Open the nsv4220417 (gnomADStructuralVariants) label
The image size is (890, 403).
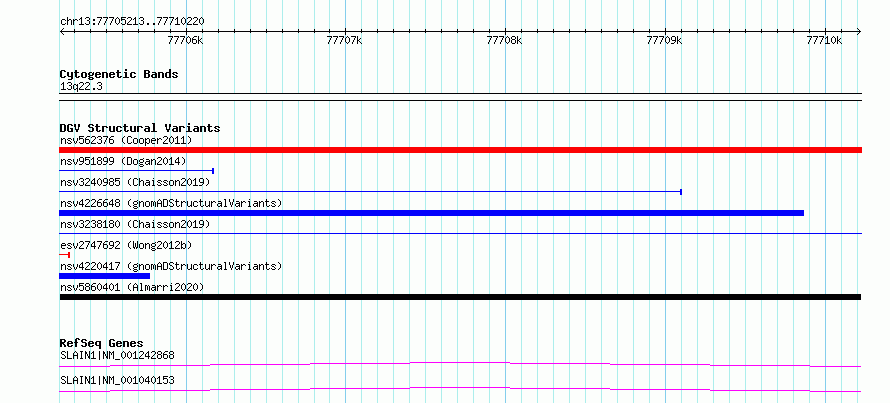(x=171, y=266)
